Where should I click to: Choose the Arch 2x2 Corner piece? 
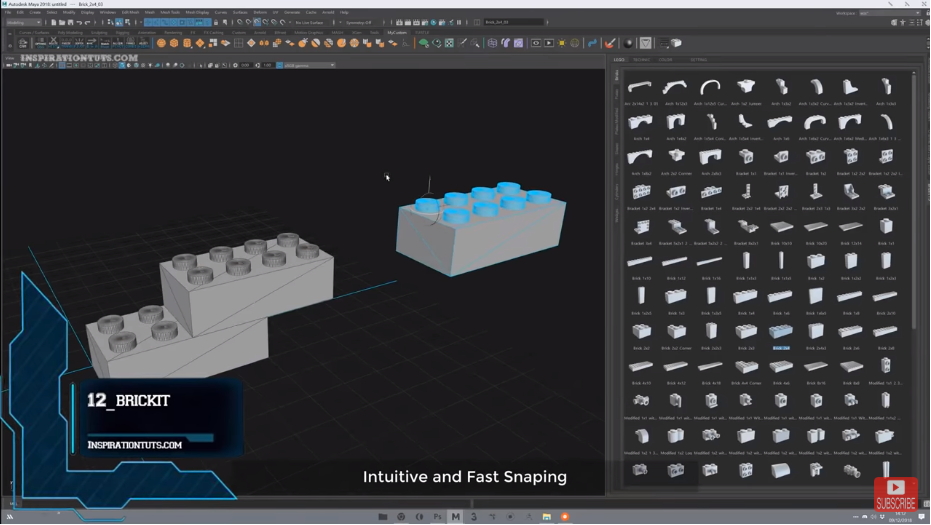point(676,157)
